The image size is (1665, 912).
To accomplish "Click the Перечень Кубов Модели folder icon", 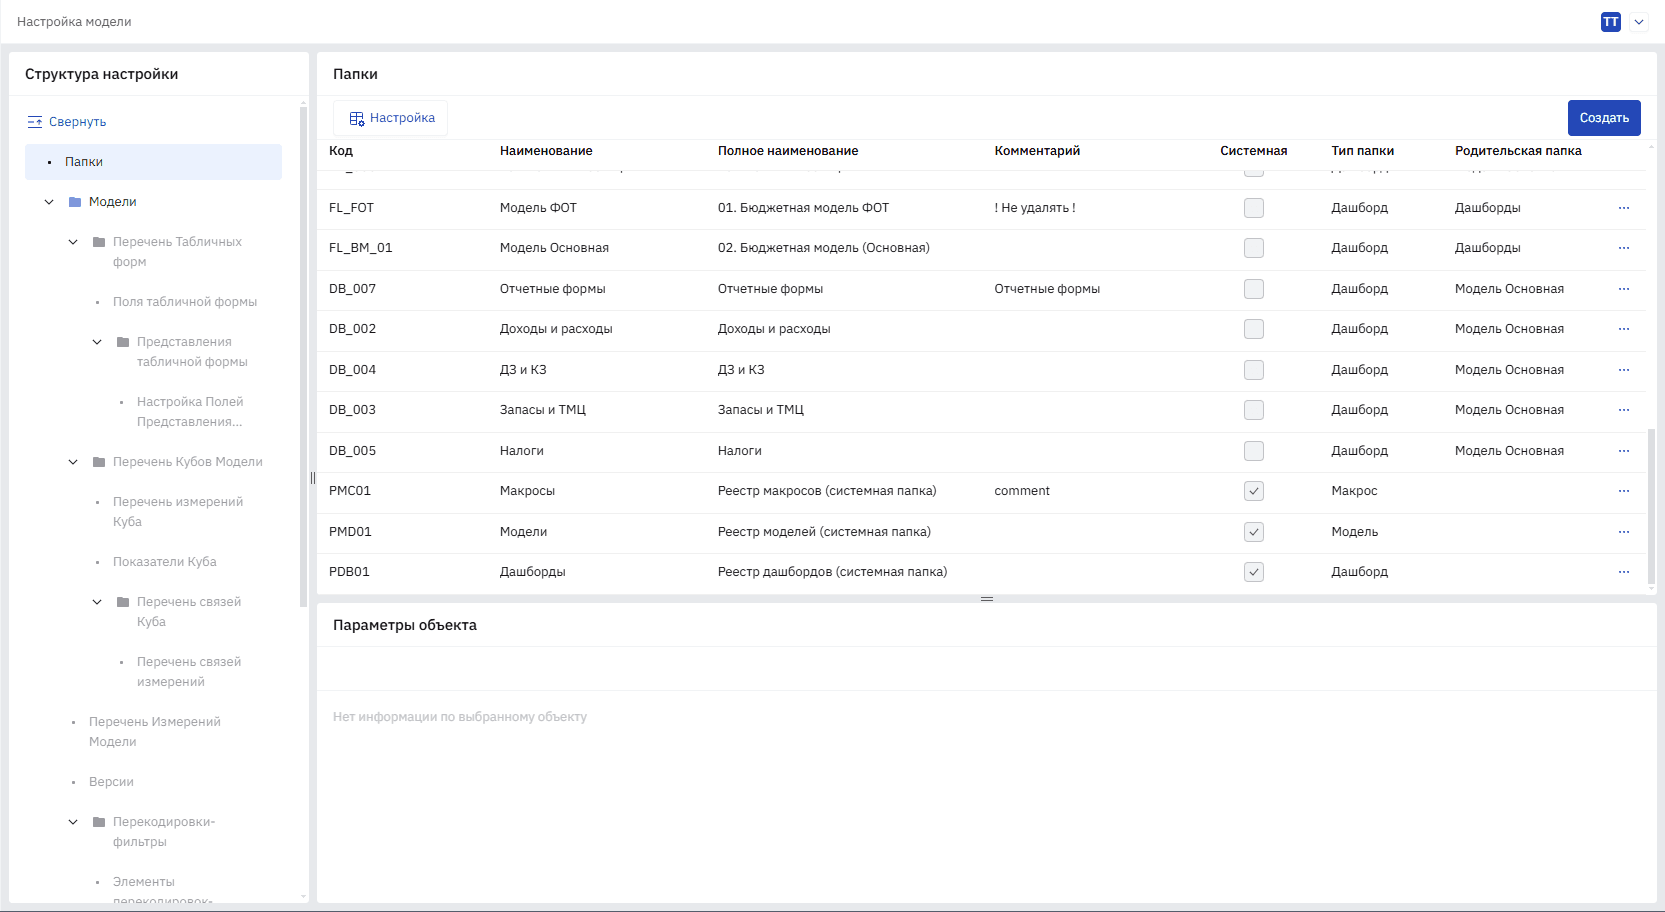I will point(99,462).
